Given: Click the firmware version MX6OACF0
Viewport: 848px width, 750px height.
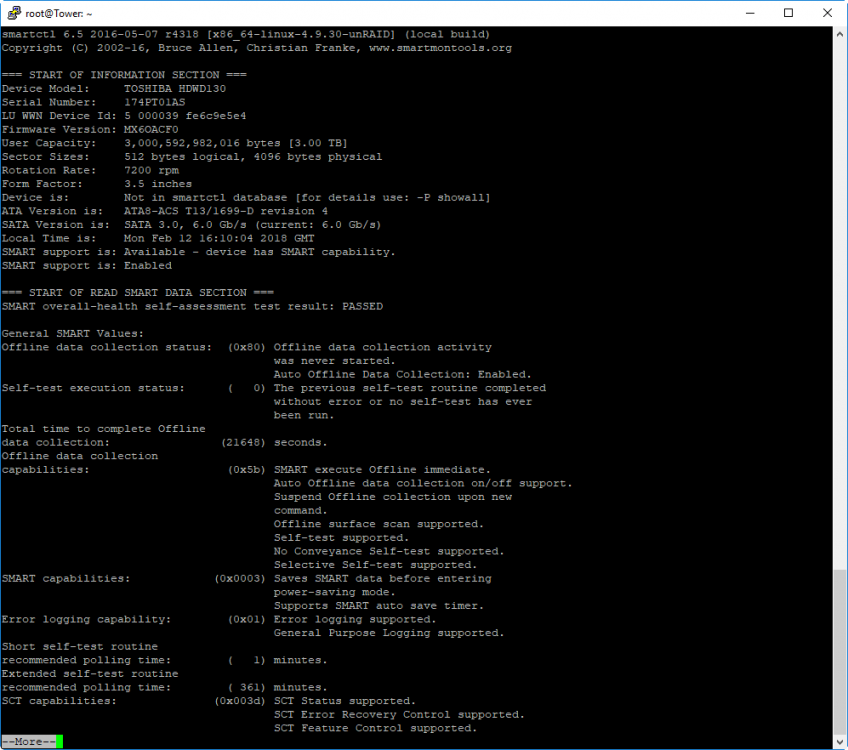Looking at the screenshot, I should pos(151,130).
